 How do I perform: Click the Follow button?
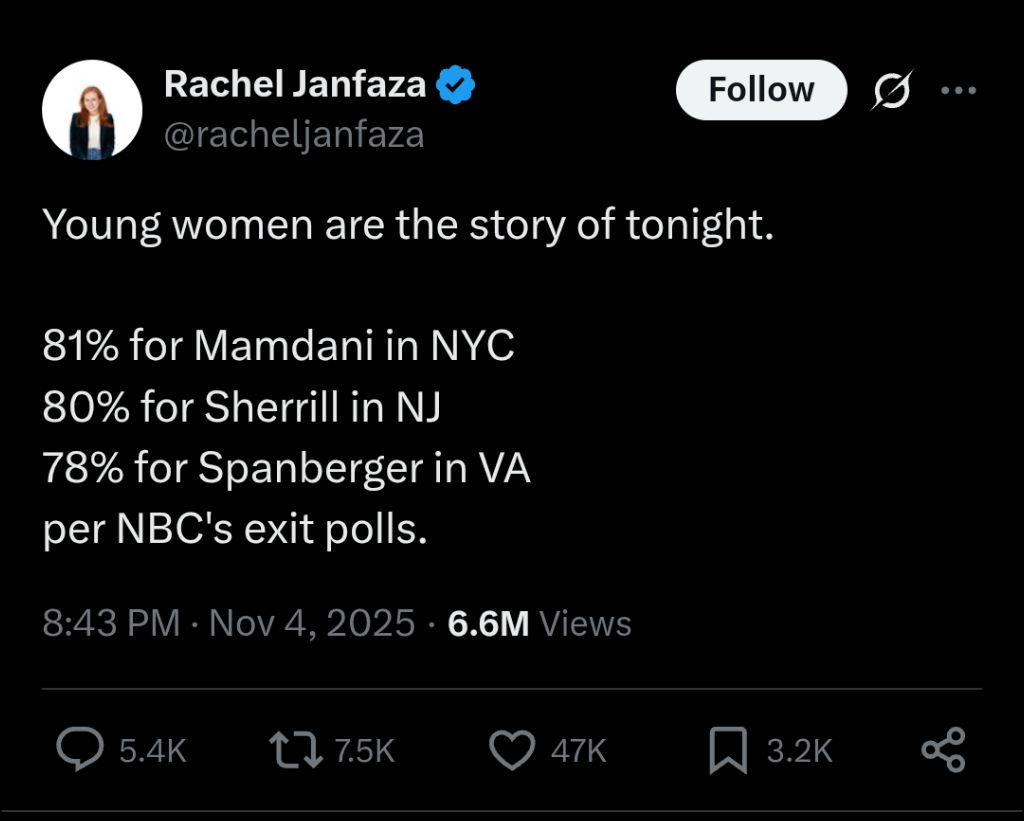(761, 90)
